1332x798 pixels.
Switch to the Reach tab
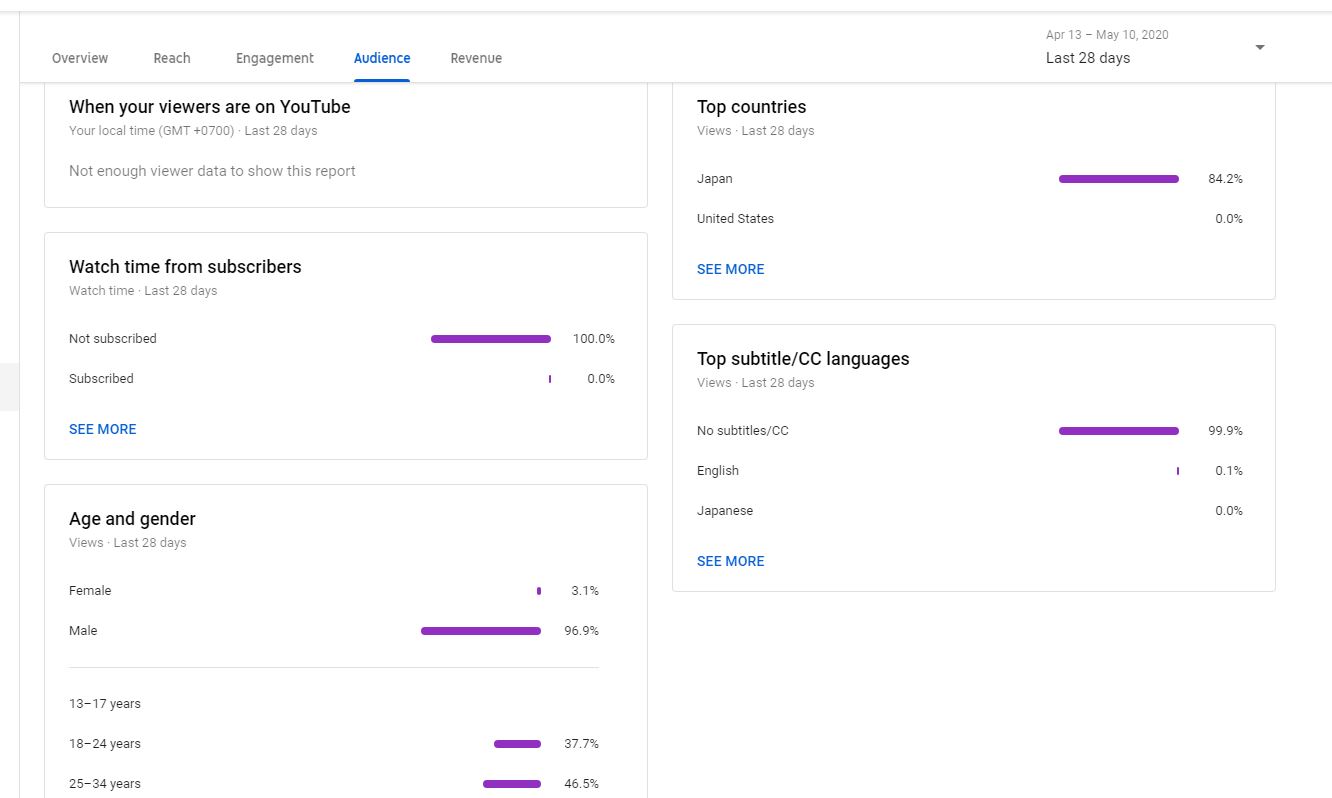coord(172,58)
